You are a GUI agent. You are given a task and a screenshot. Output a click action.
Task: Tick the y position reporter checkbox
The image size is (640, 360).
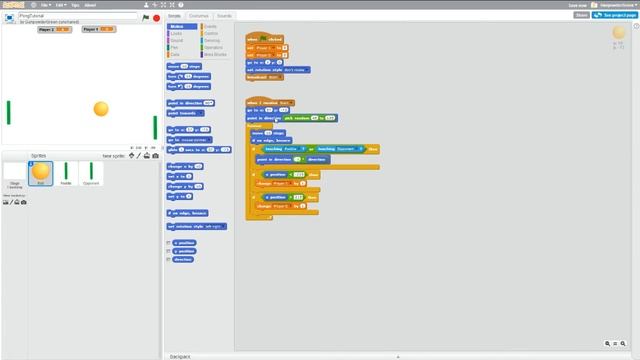(168, 251)
